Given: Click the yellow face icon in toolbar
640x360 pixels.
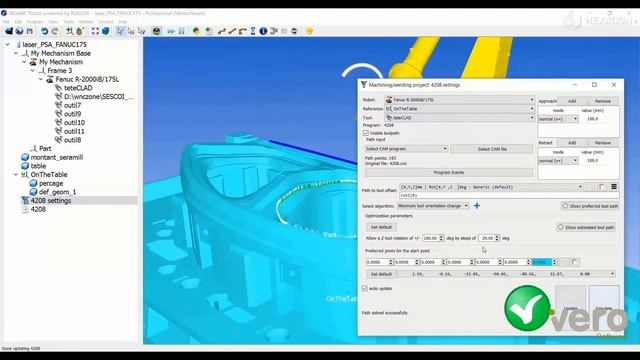Looking at the screenshot, I should tap(309, 31).
